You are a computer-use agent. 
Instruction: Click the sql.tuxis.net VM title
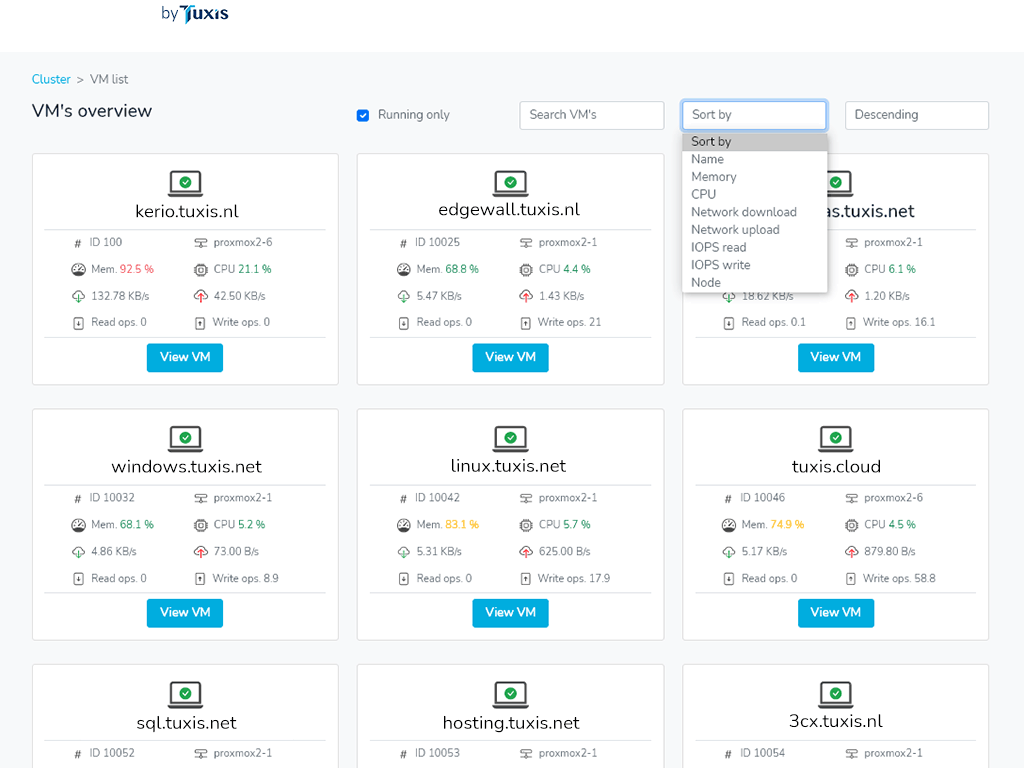click(187, 723)
